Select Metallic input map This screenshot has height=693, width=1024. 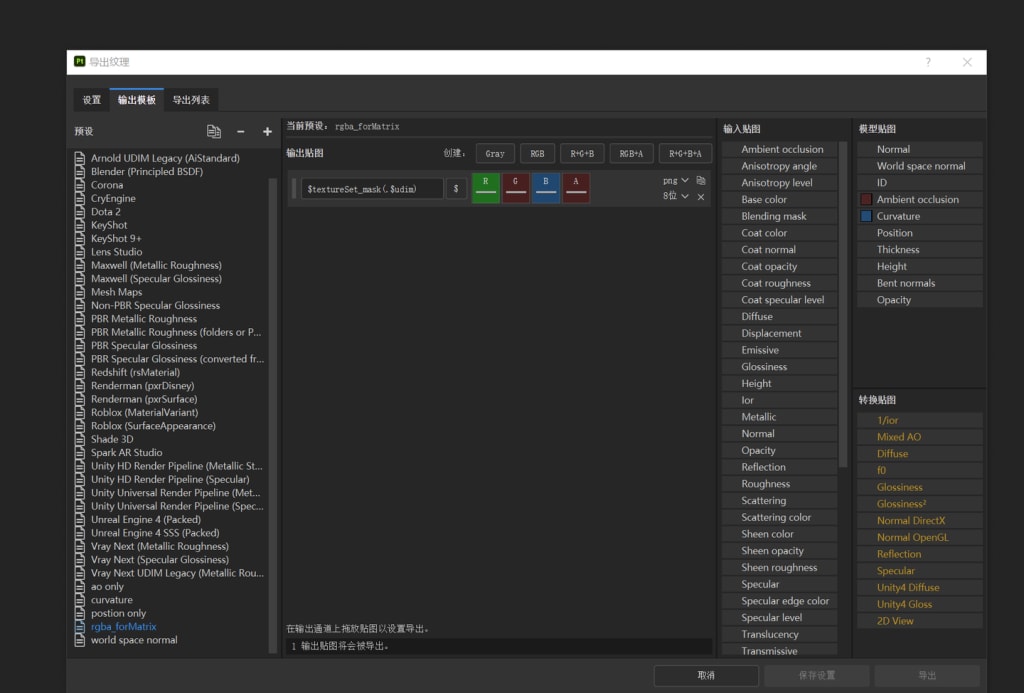[x=779, y=417]
